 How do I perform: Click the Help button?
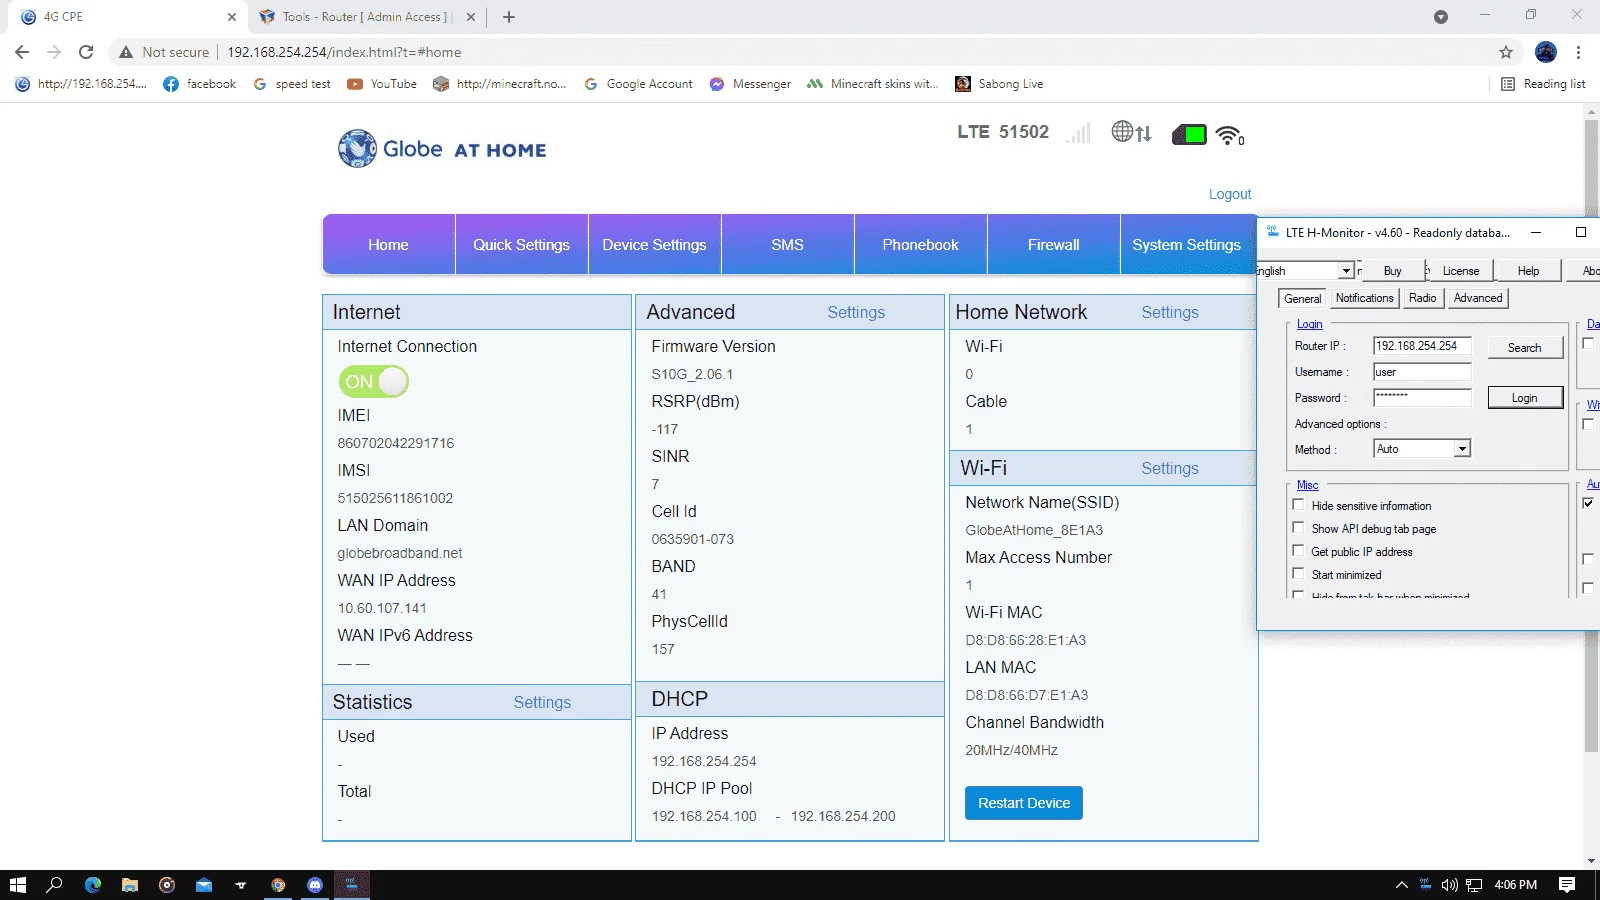click(1528, 271)
